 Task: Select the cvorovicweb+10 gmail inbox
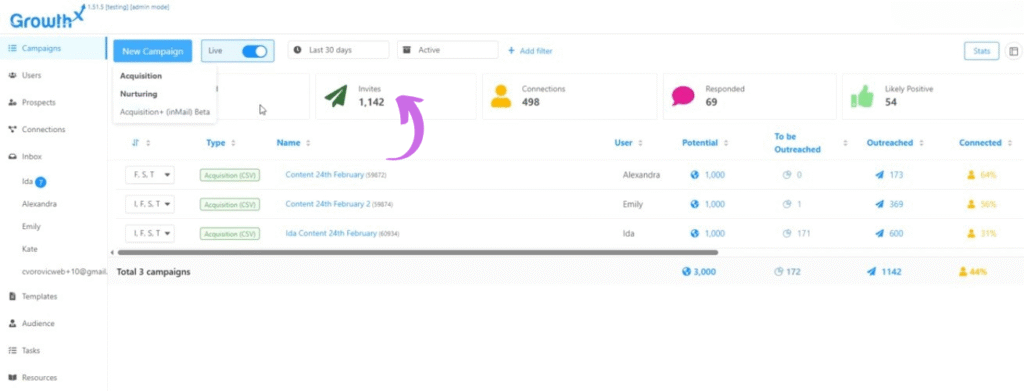[63, 272]
